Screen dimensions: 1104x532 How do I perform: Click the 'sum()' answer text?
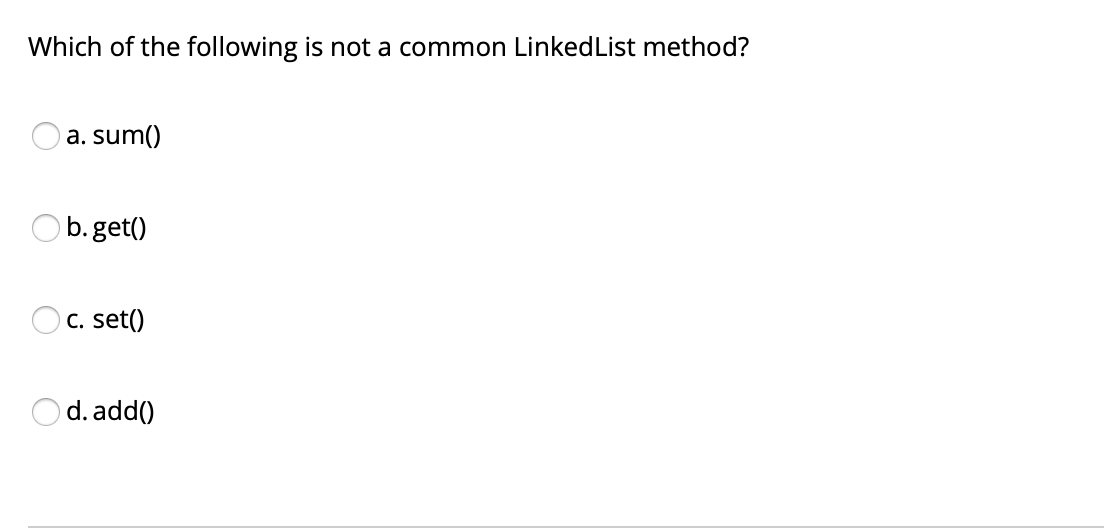tap(127, 135)
